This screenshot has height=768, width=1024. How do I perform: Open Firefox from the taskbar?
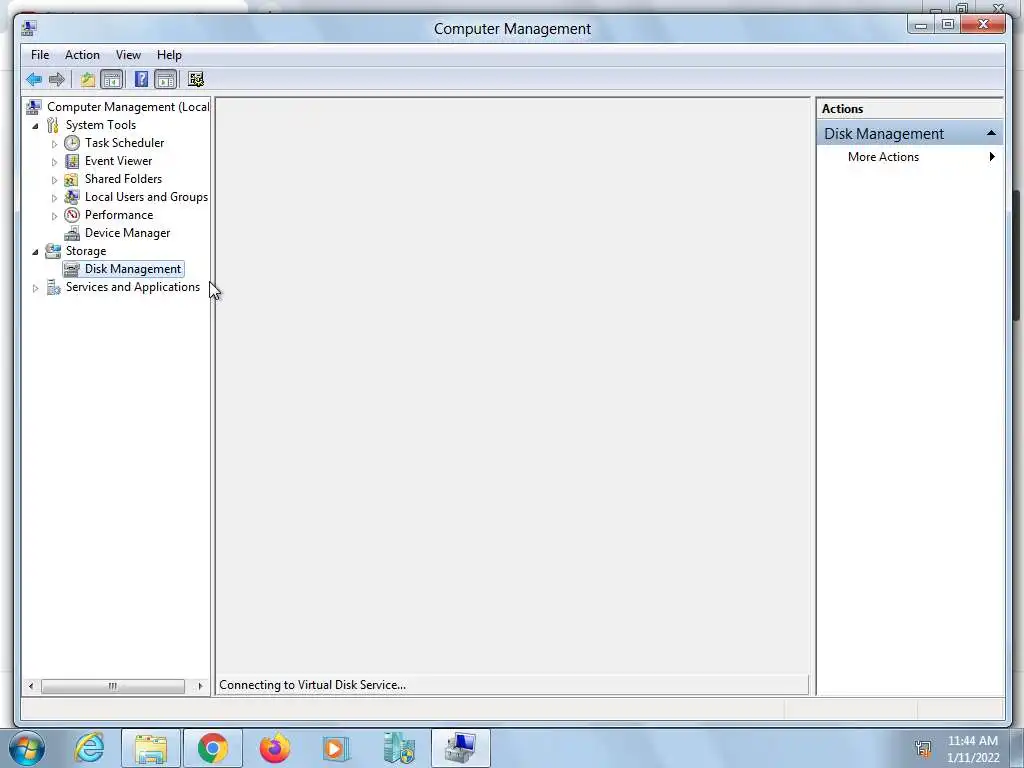(x=274, y=748)
